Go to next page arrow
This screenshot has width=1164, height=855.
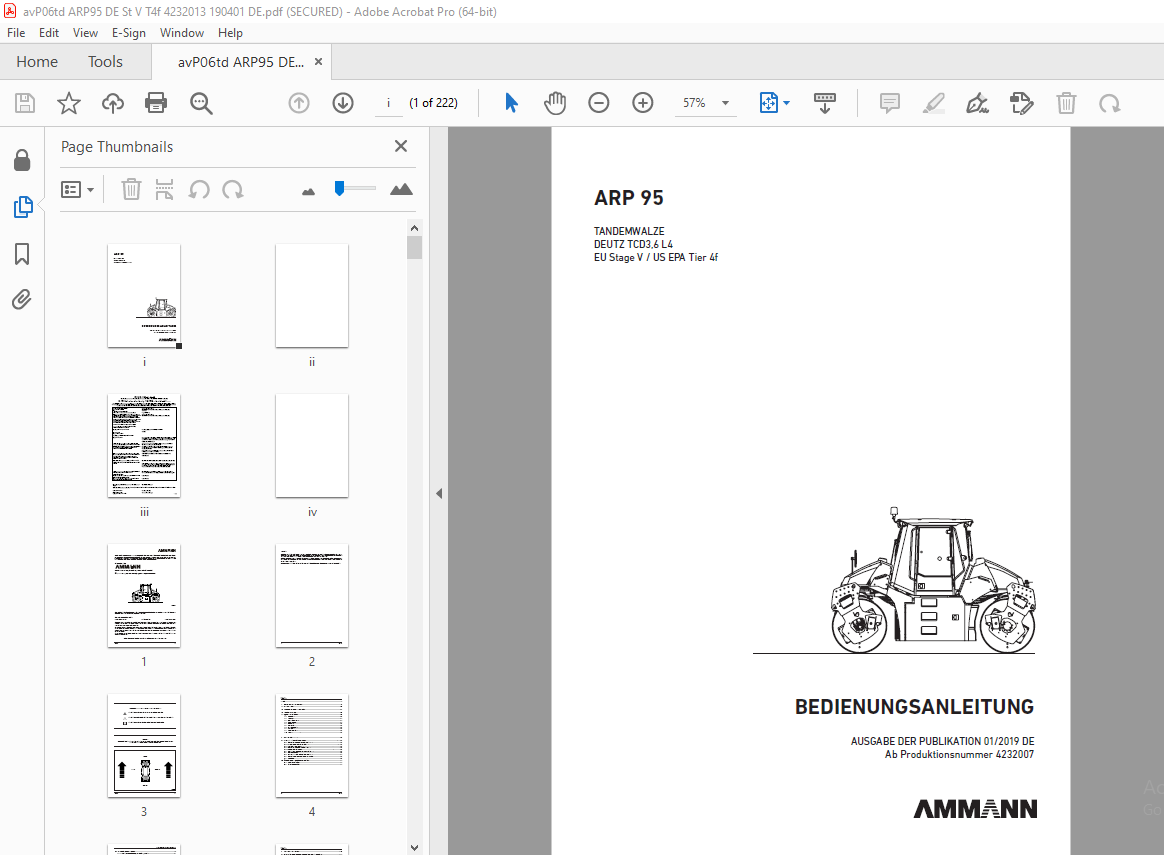pos(343,103)
